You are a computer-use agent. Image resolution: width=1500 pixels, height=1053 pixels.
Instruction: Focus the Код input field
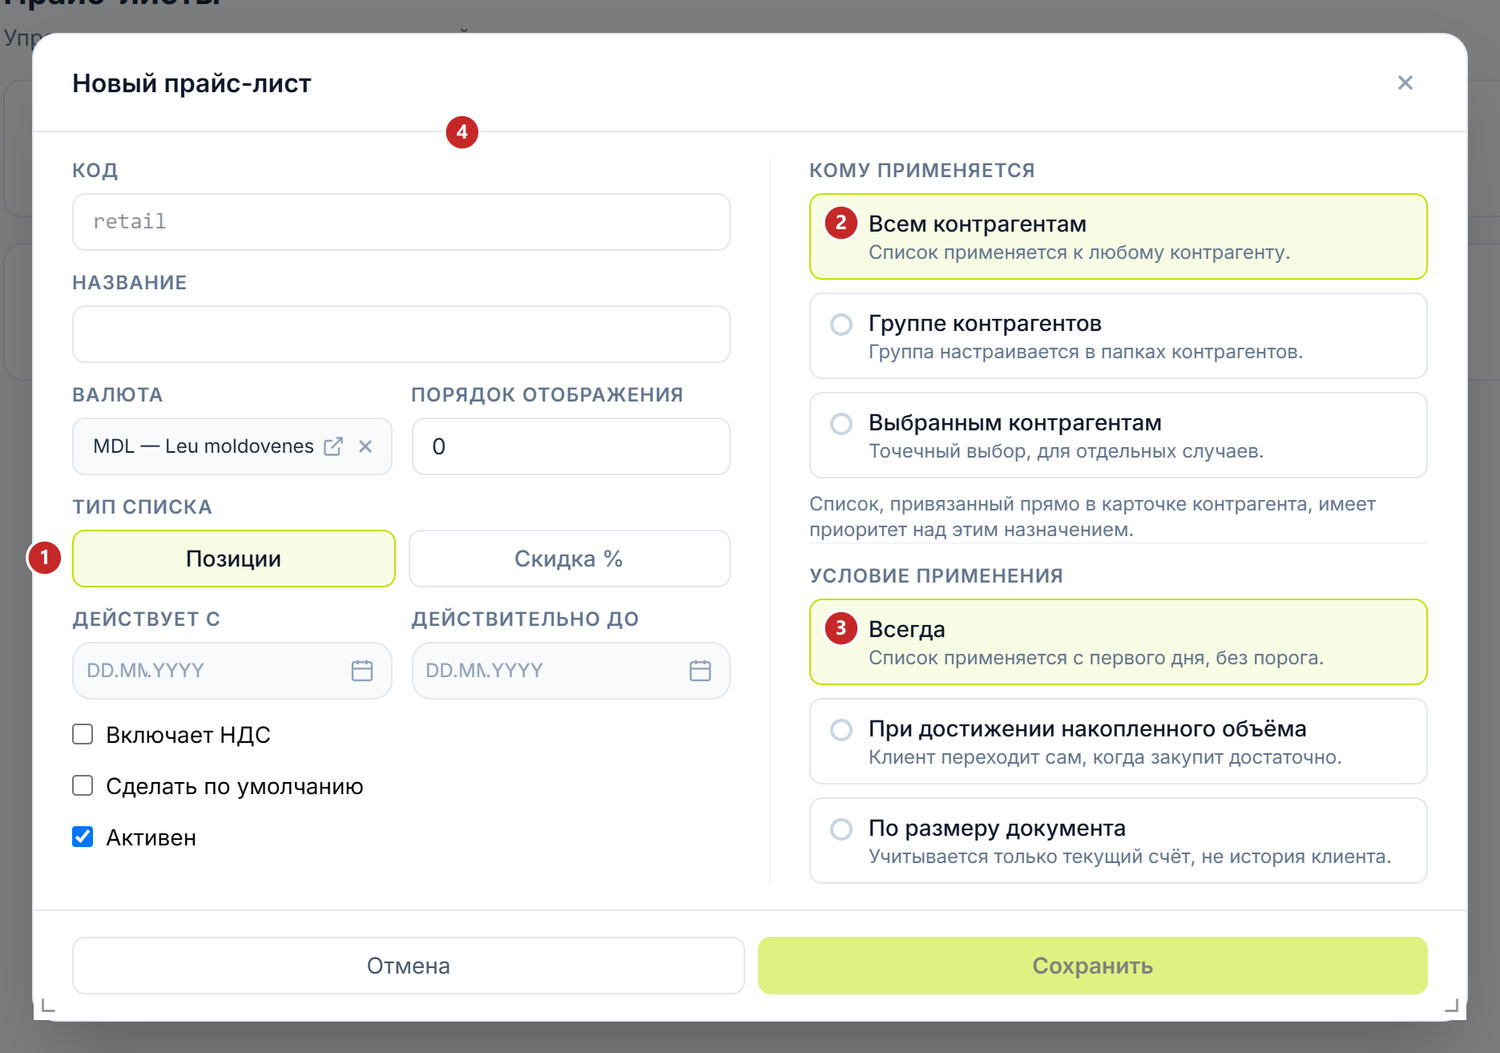[x=401, y=222]
